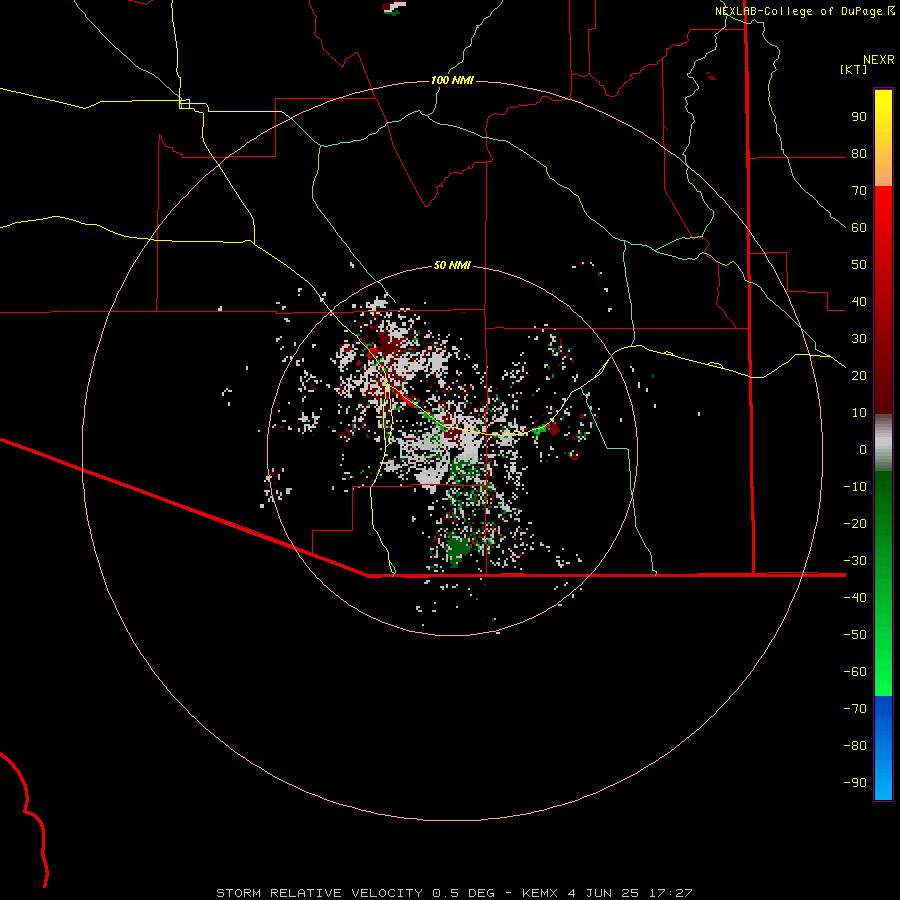Screen dimensions: 900x900
Task: Click the NEXR label above the scale
Action: point(879,60)
